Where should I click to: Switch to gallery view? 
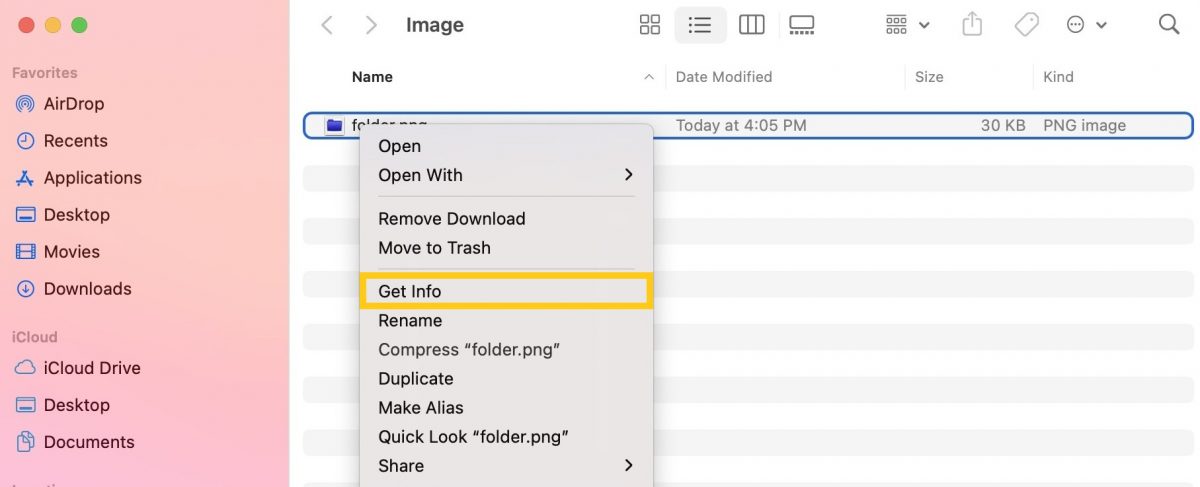click(x=802, y=25)
